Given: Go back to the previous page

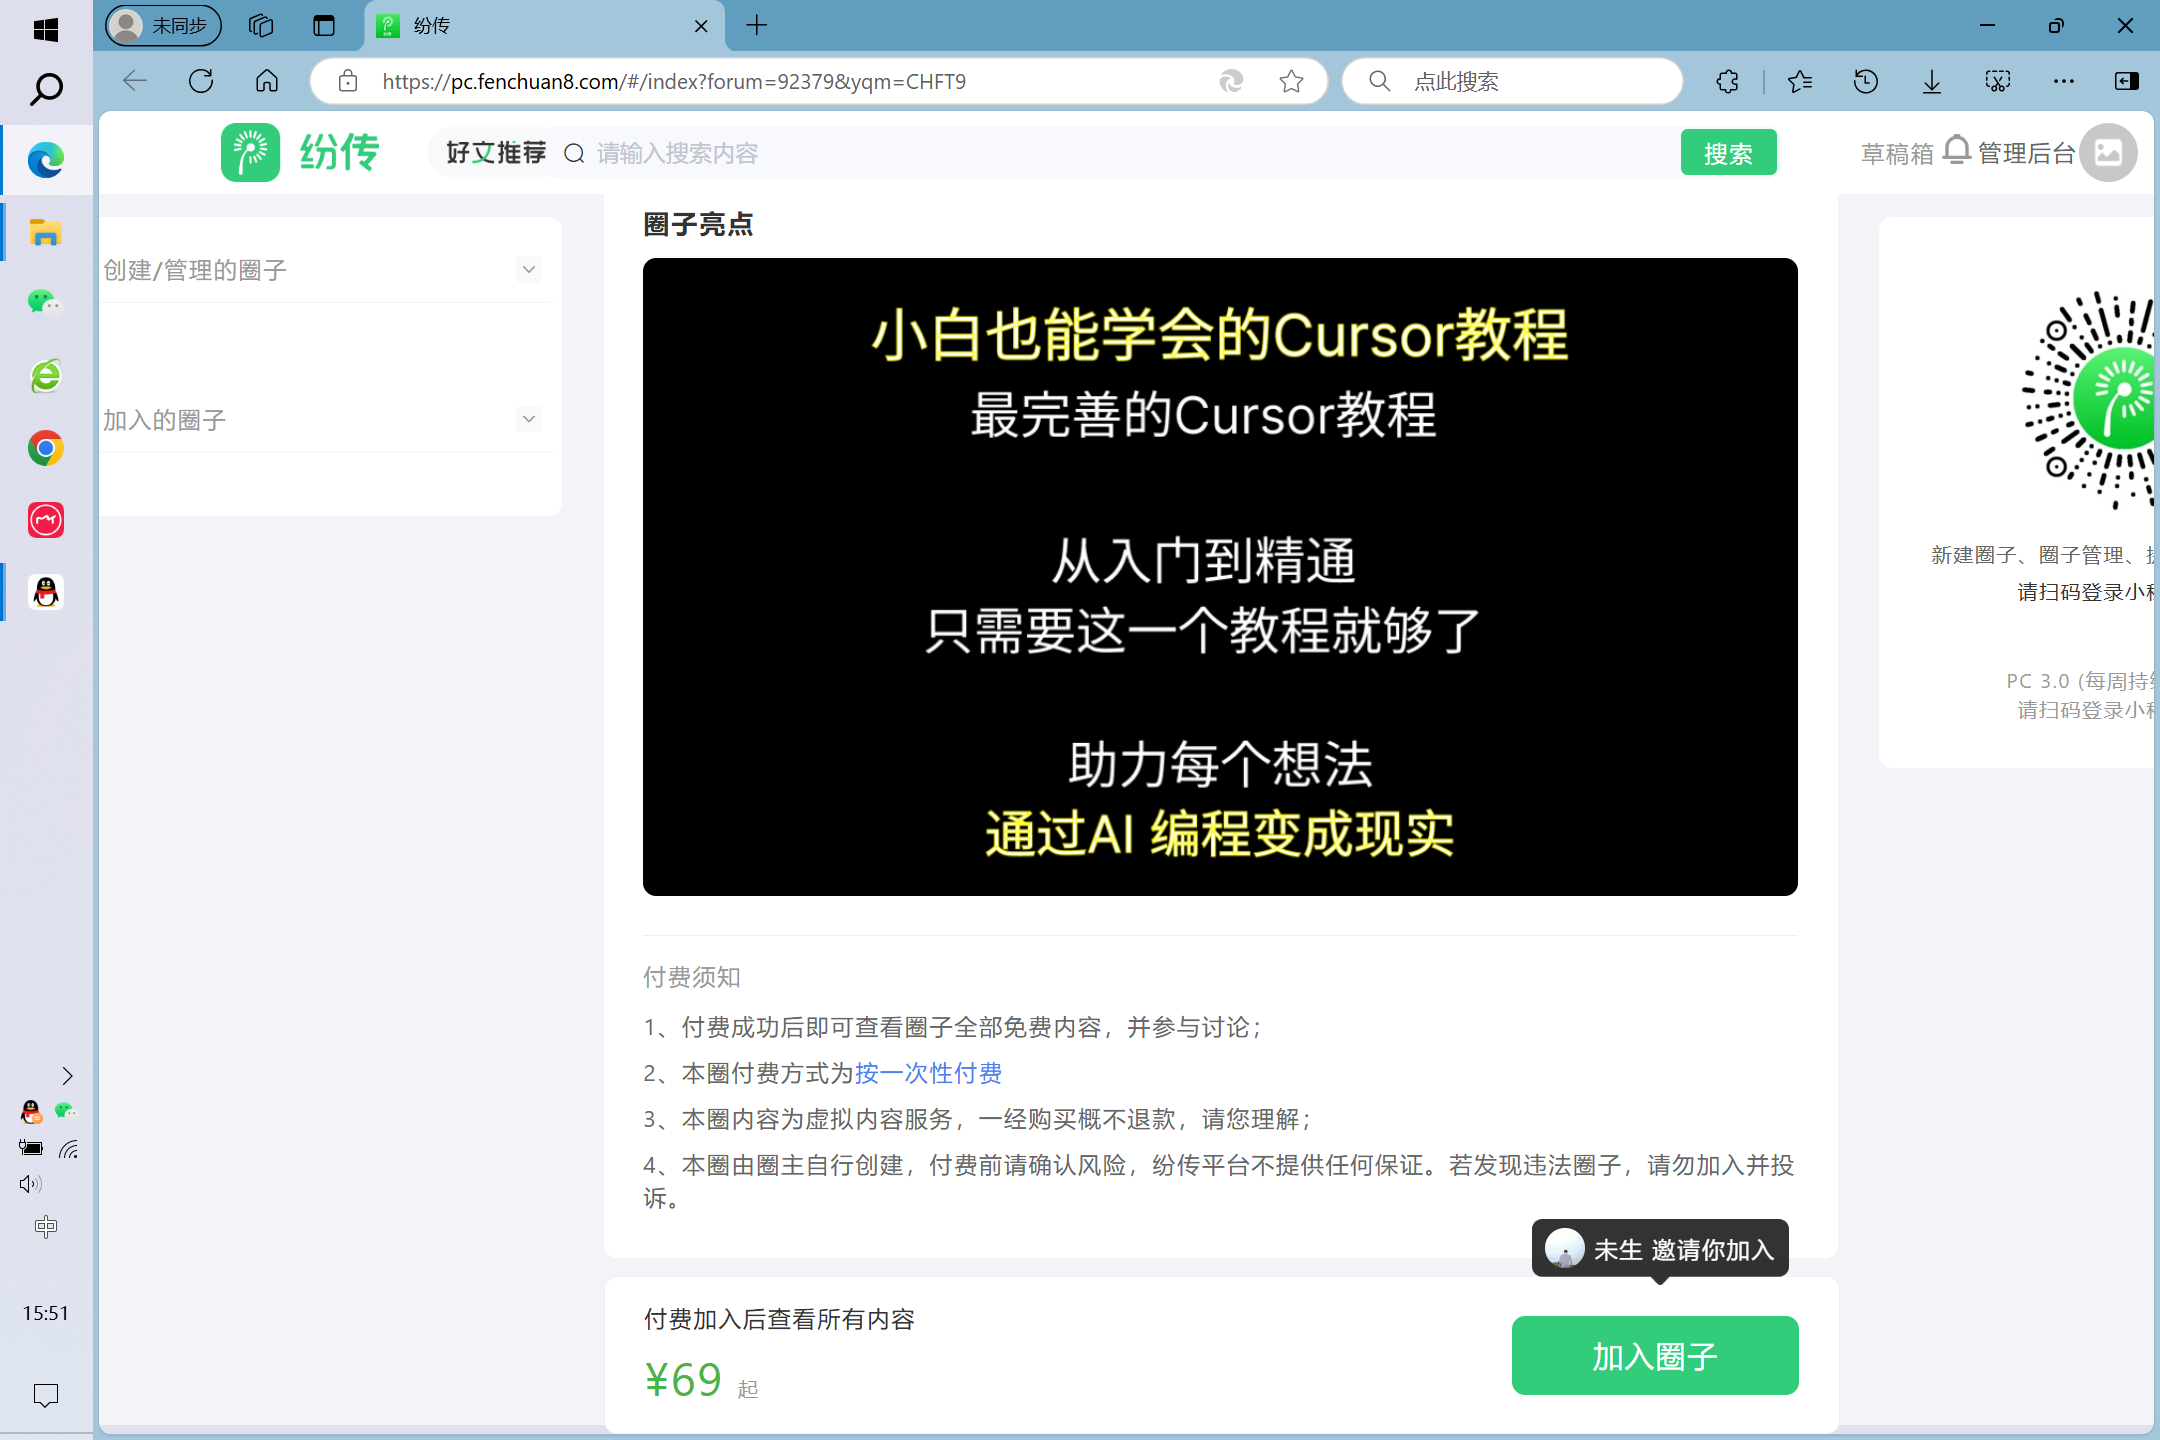Looking at the screenshot, I should [x=135, y=81].
